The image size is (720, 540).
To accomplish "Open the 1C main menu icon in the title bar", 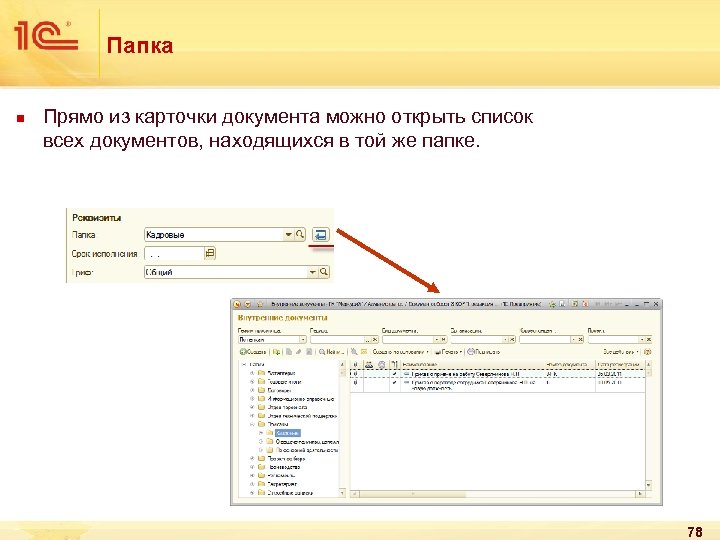I will click(x=237, y=304).
